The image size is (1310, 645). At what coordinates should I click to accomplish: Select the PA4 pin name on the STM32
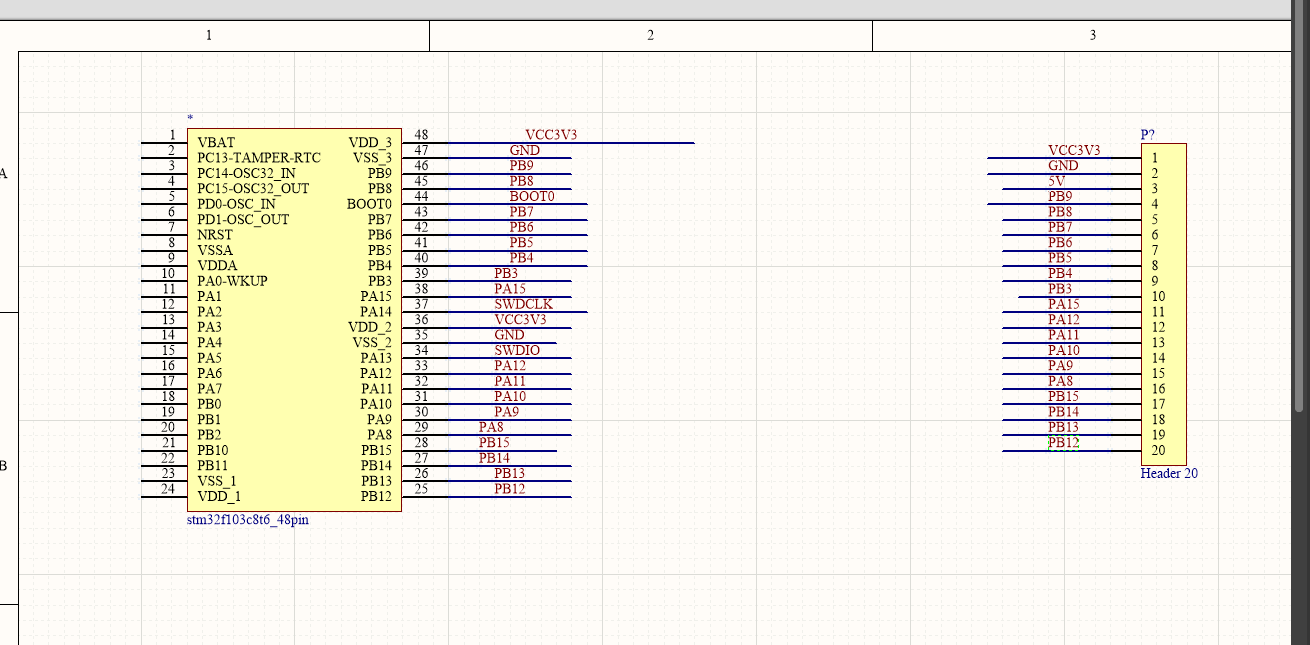[209, 343]
